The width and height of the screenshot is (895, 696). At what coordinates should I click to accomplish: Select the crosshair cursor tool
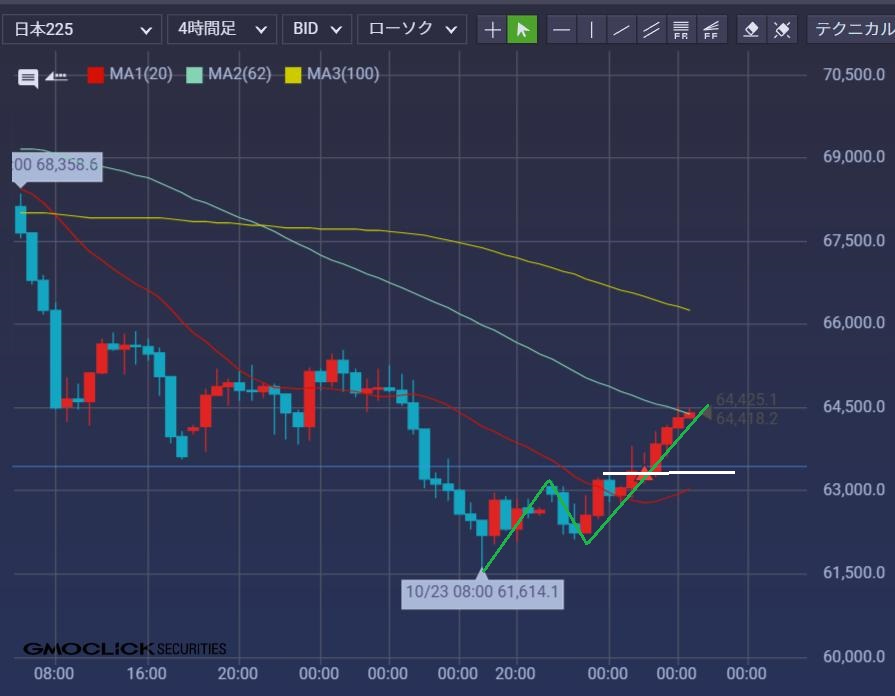pyautogui.click(x=492, y=29)
